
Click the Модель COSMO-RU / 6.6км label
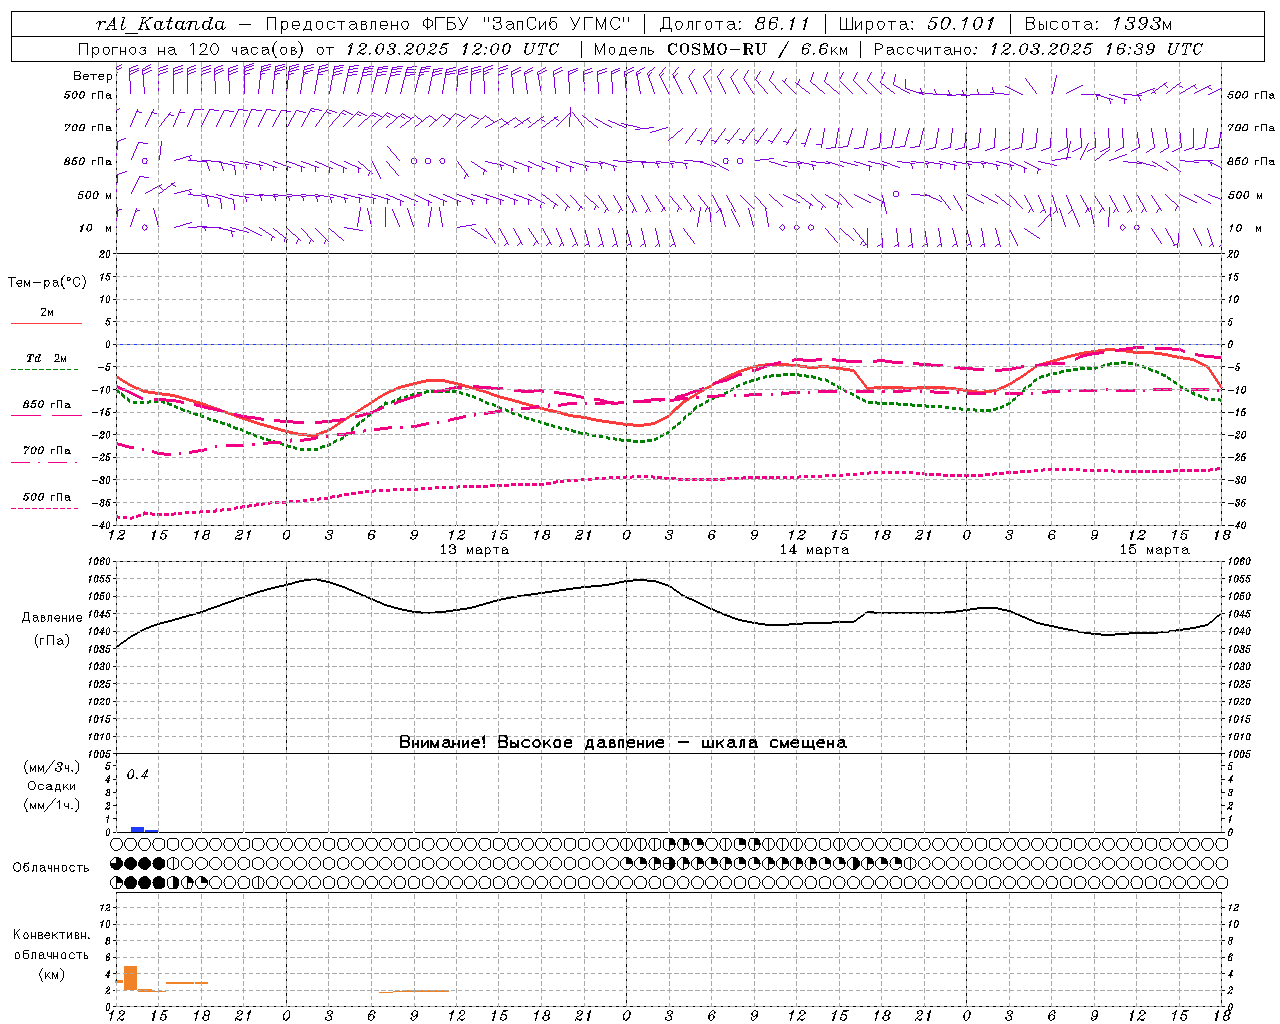(x=721, y=49)
